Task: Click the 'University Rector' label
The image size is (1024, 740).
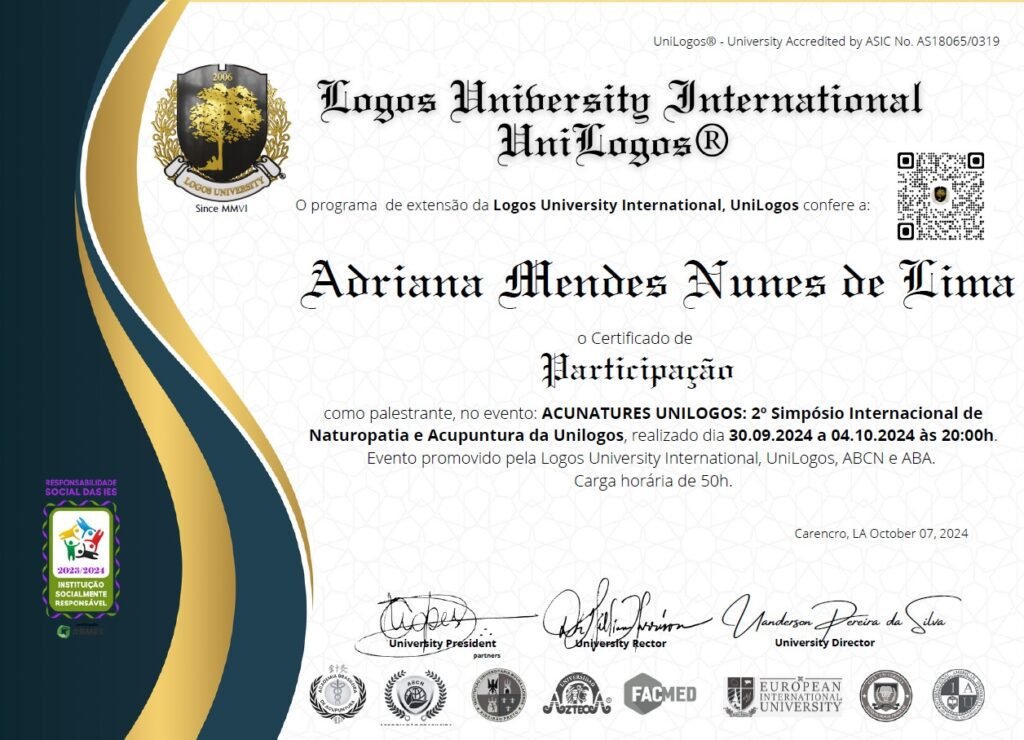Action: point(620,643)
